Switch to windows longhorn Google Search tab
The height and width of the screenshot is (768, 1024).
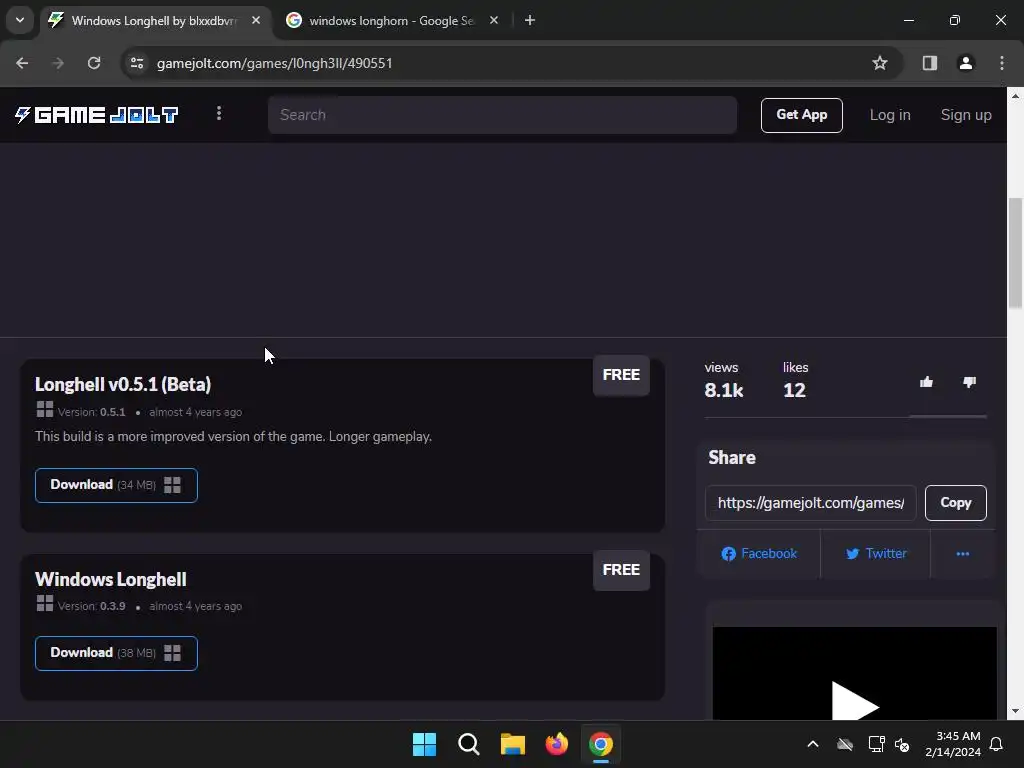coord(392,21)
